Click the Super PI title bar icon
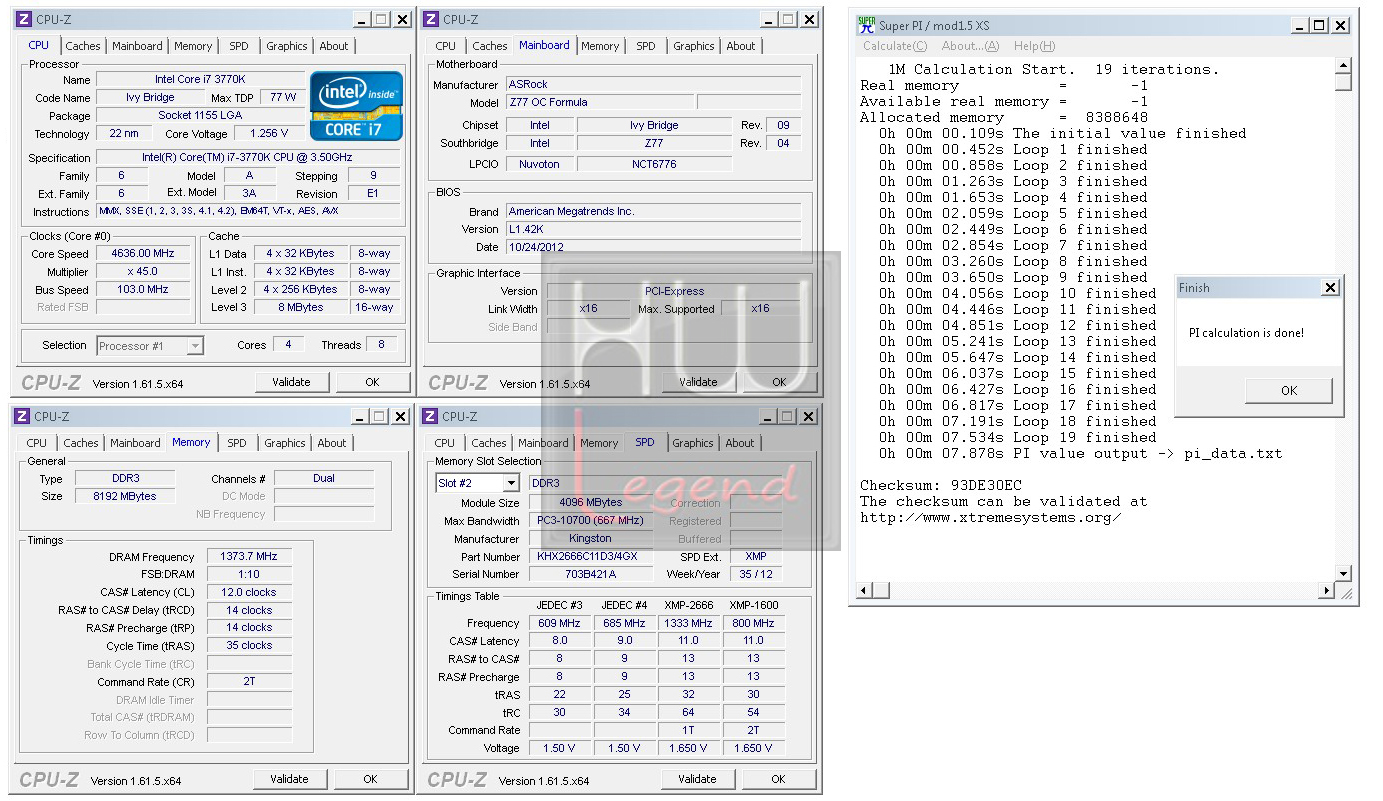Image resolution: width=1383 pixels, height=801 pixels. pos(866,26)
